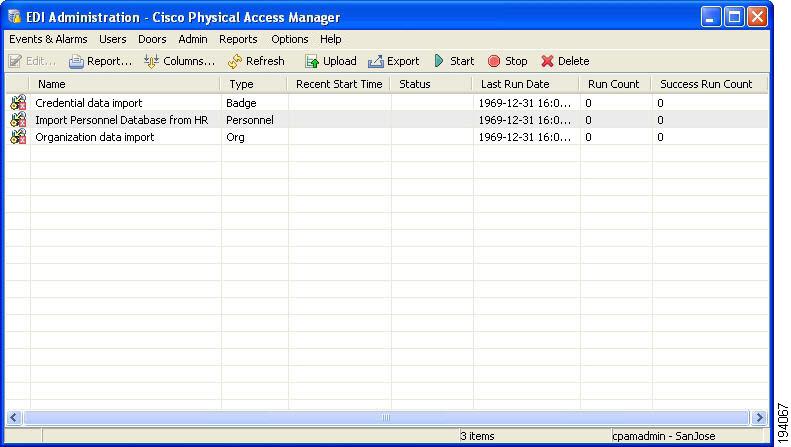791x447 pixels.
Task: Click the Delete button label
Action: pos(574,61)
